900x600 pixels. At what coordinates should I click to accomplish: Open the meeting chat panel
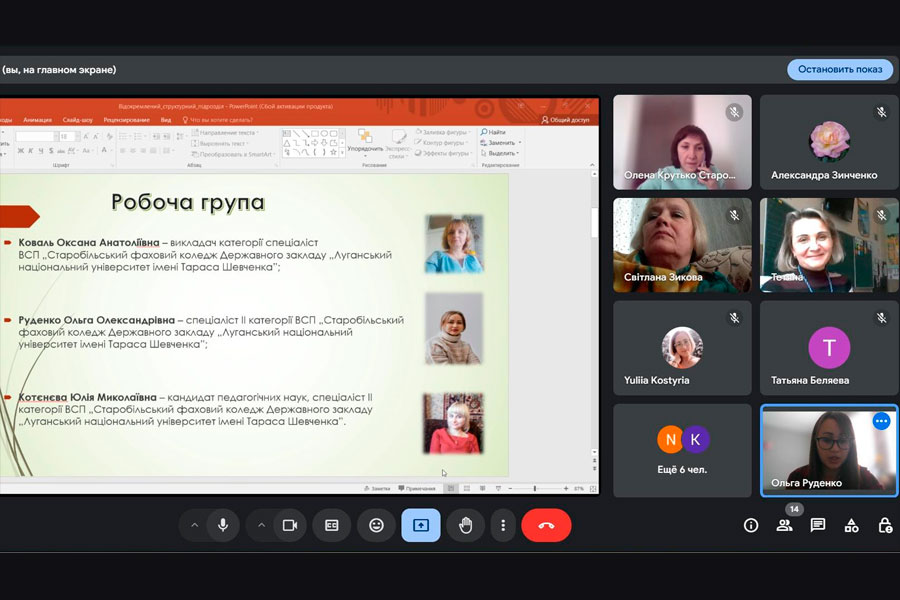pos(818,525)
